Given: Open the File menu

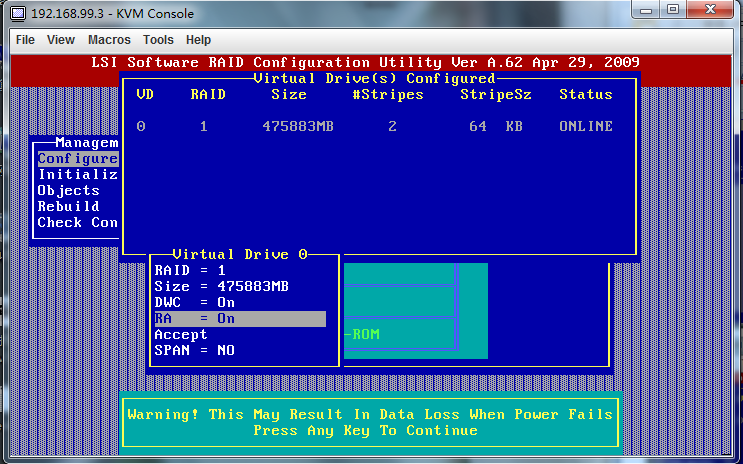Looking at the screenshot, I should (x=25, y=40).
